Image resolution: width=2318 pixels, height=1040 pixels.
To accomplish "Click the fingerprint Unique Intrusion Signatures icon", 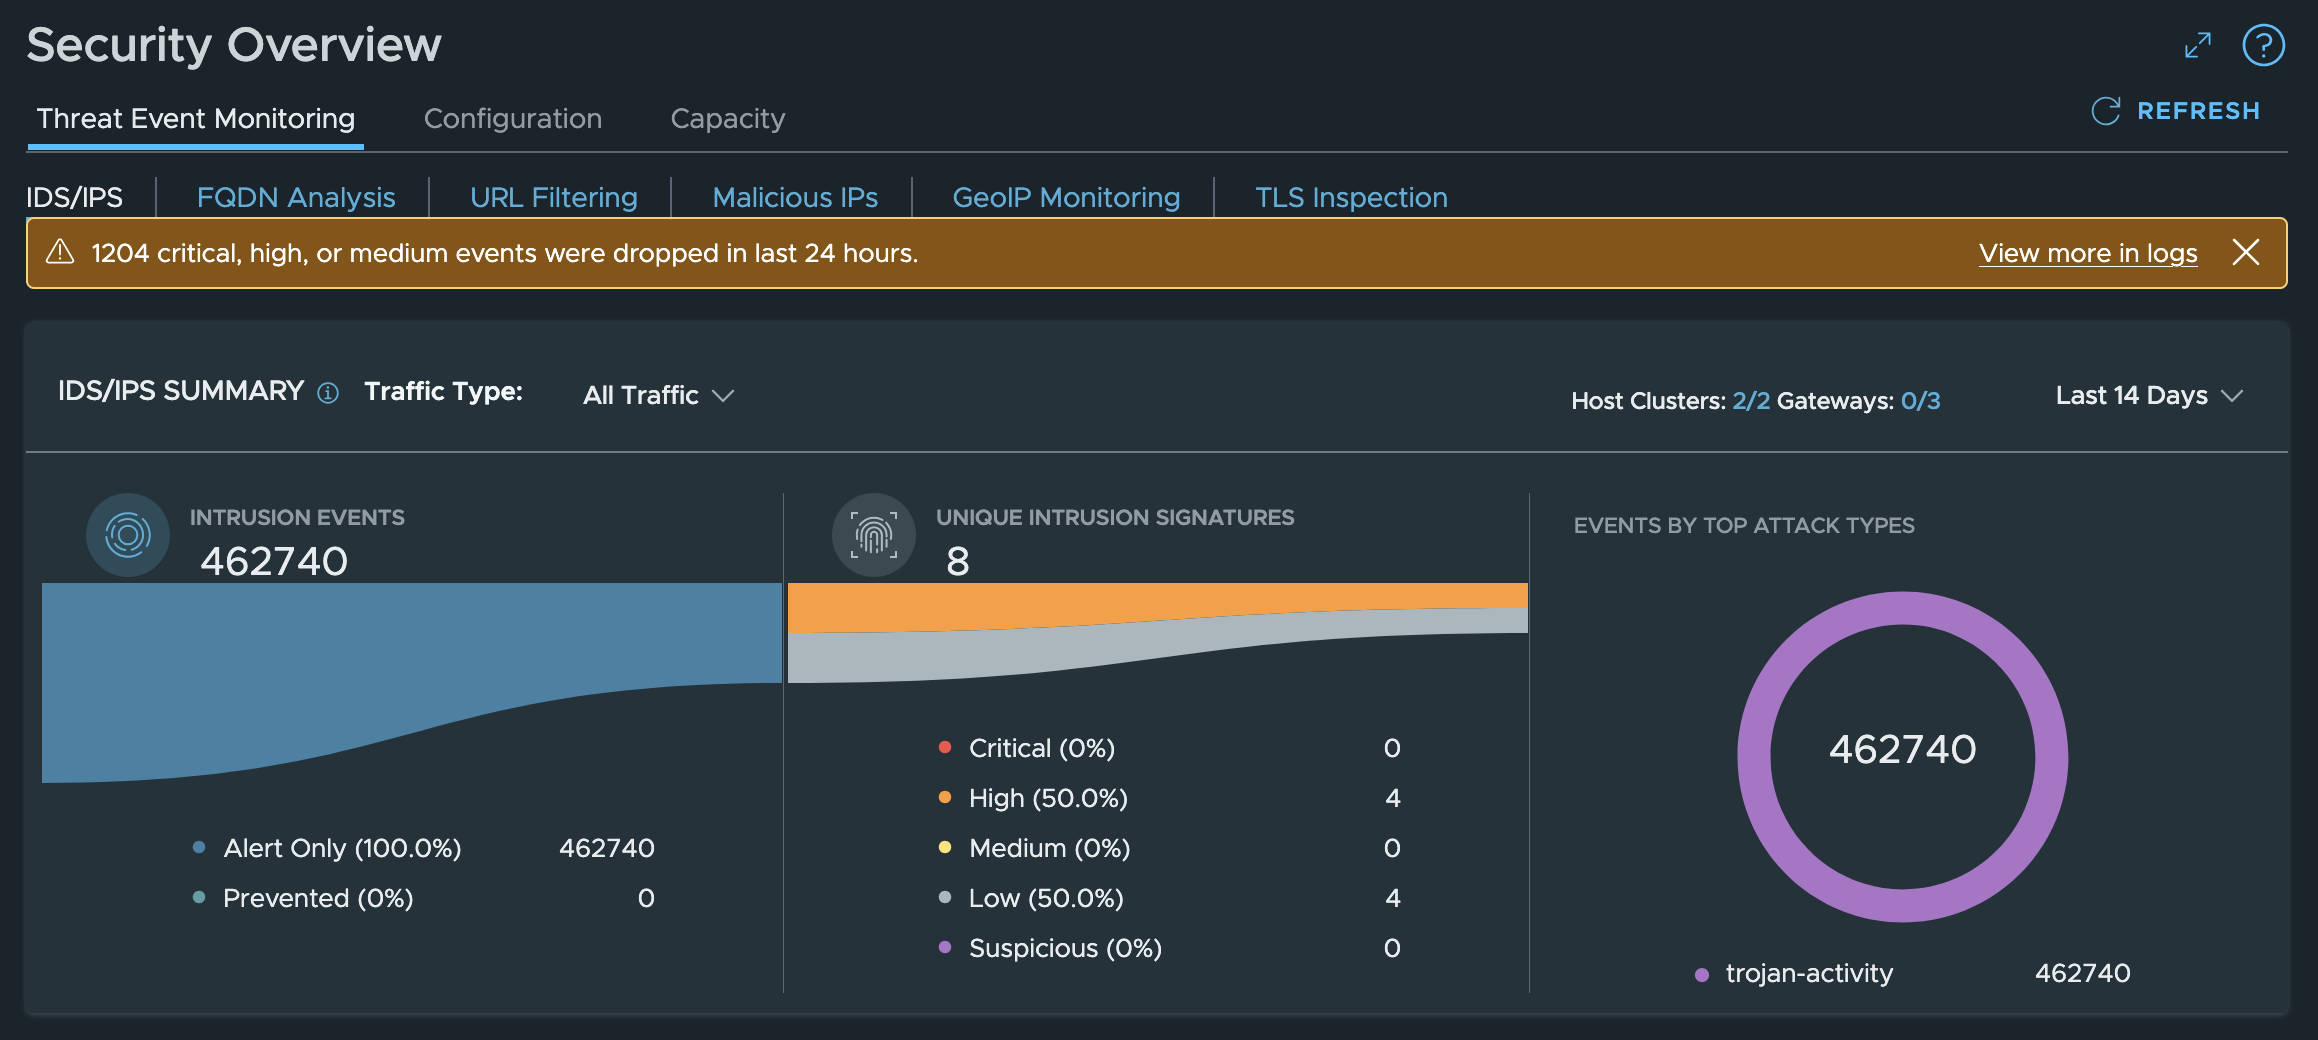I will pos(874,535).
